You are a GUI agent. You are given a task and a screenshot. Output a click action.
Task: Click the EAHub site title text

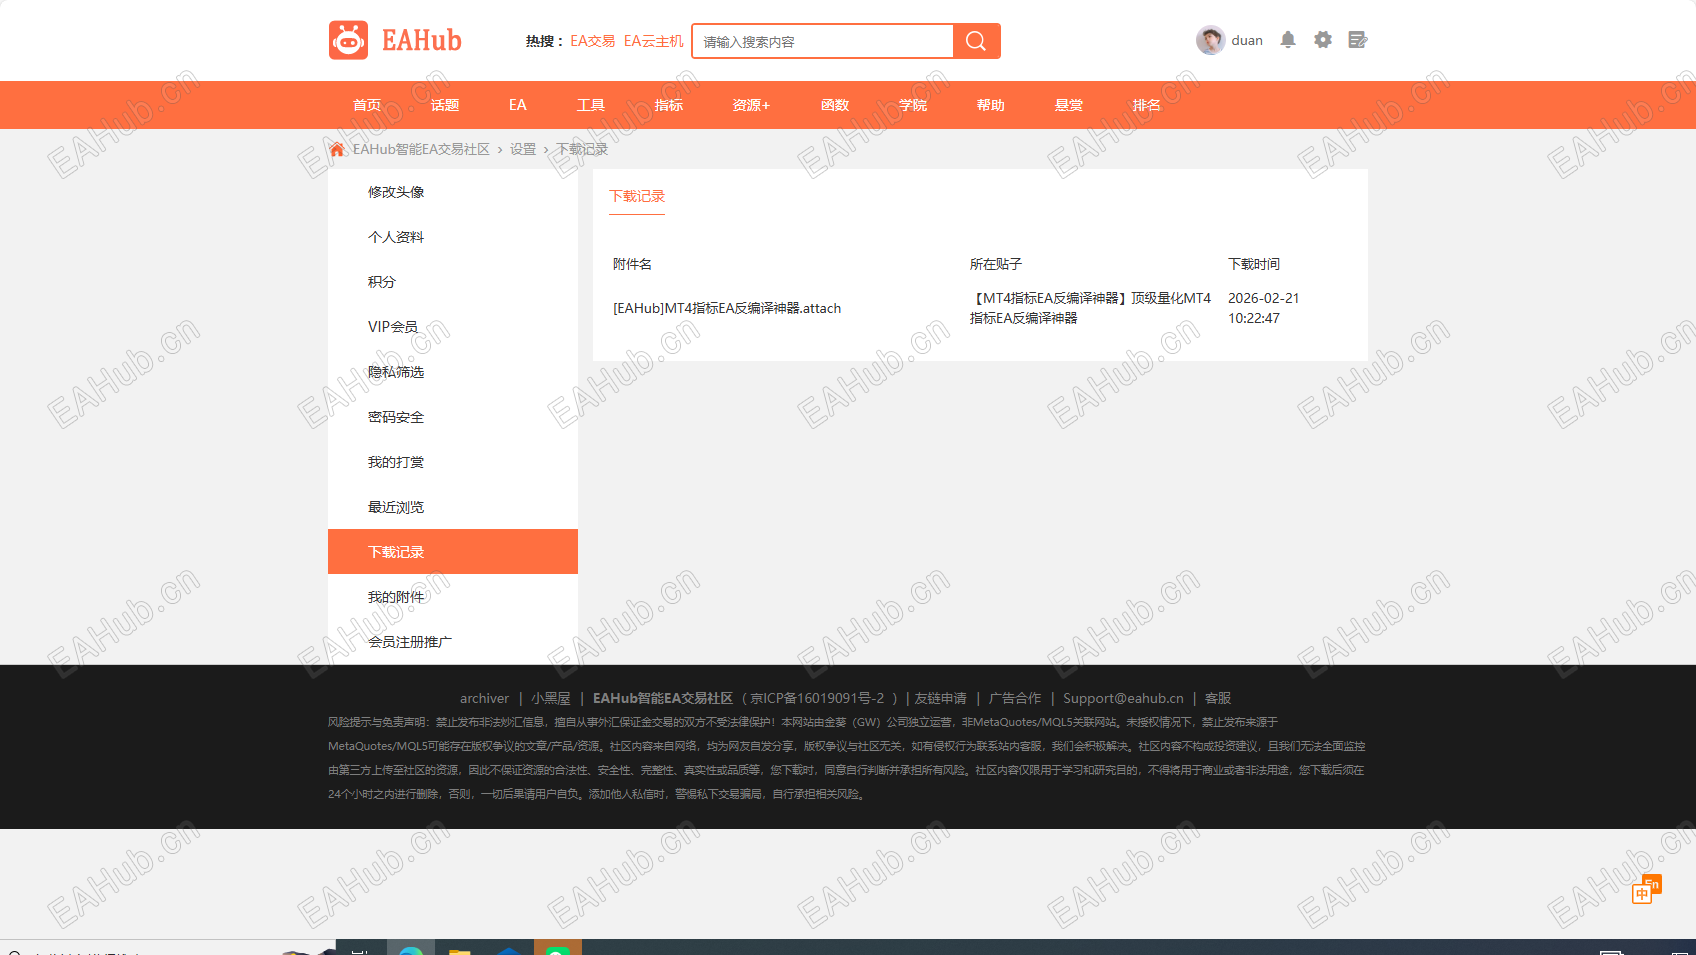pyautogui.click(x=422, y=40)
